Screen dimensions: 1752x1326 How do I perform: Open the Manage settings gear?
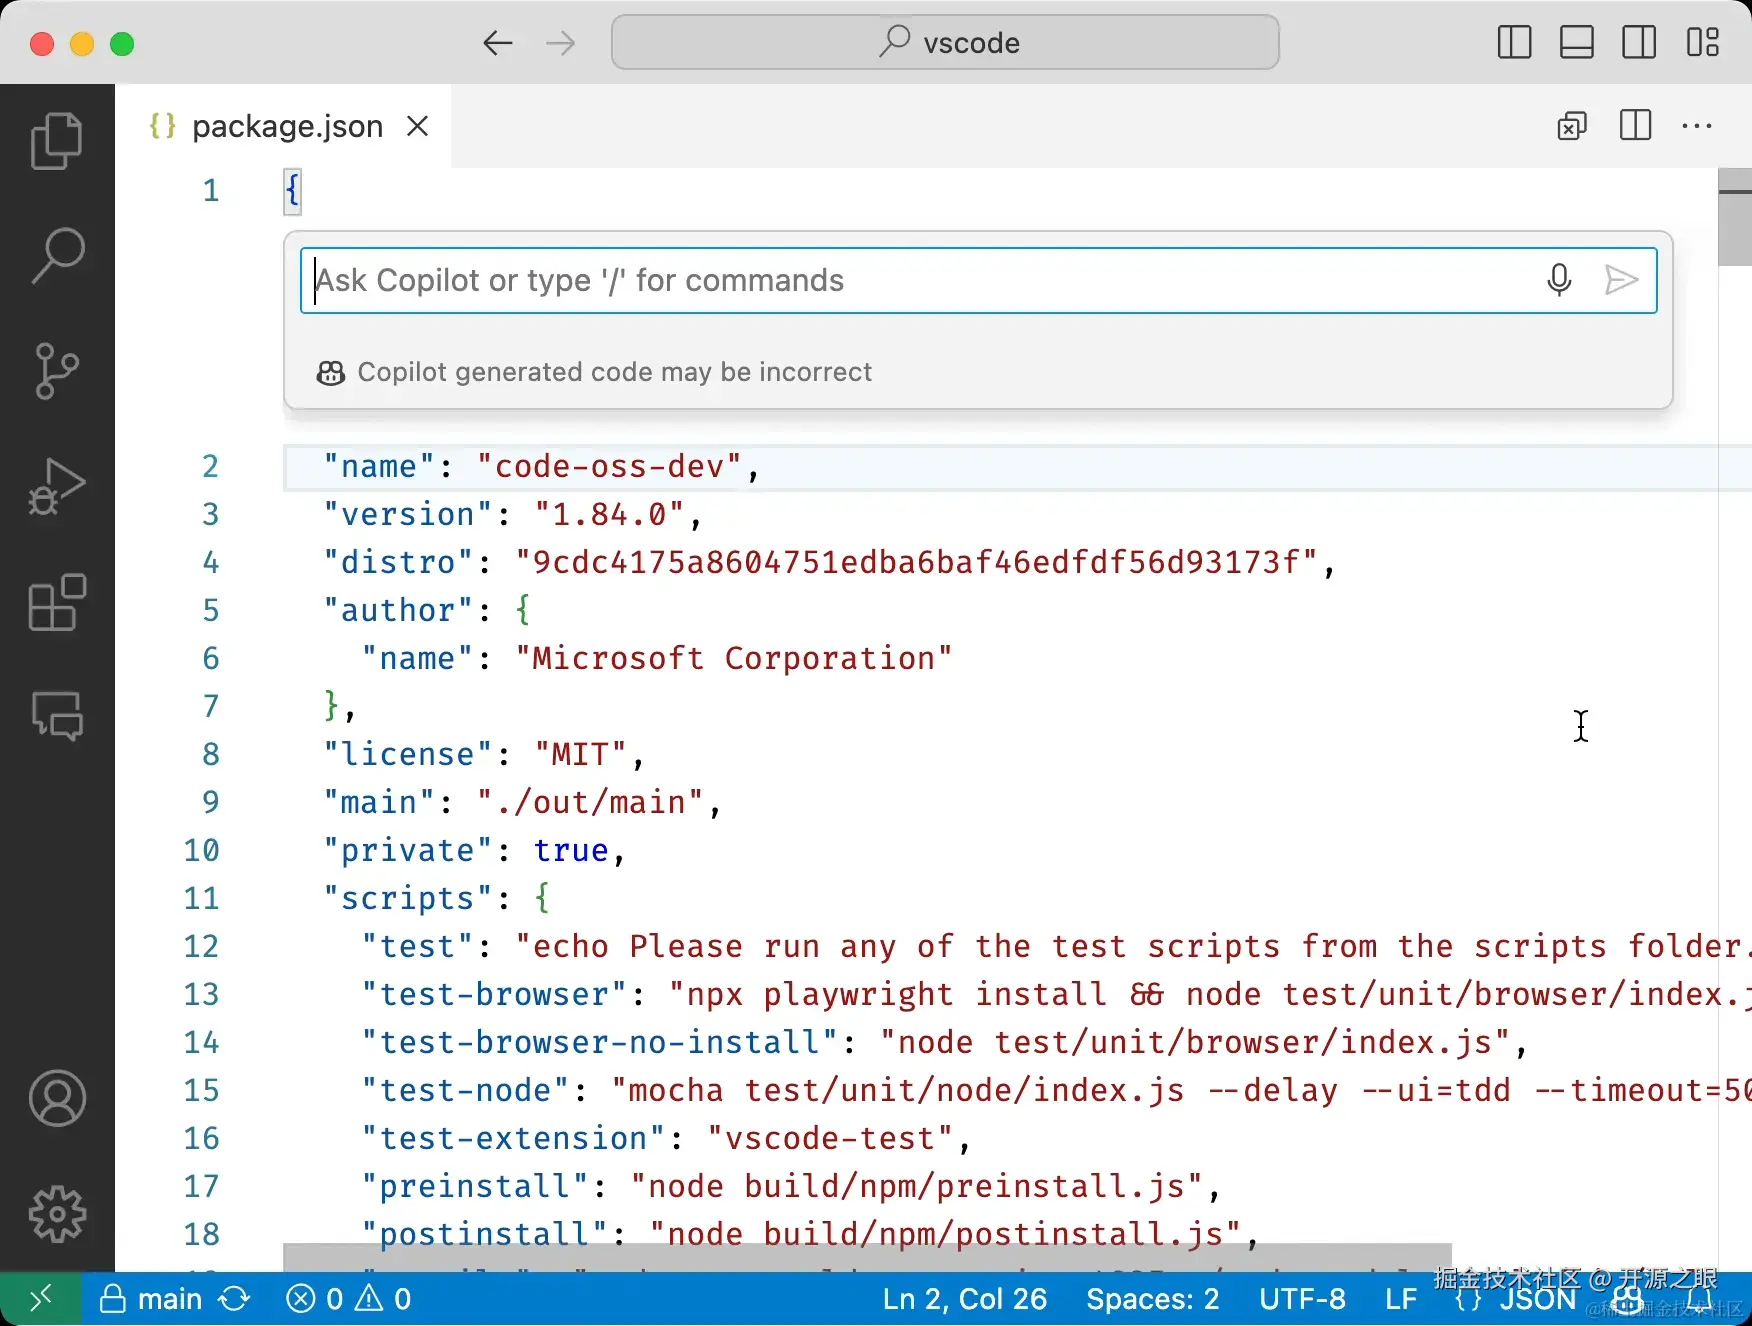coord(57,1214)
